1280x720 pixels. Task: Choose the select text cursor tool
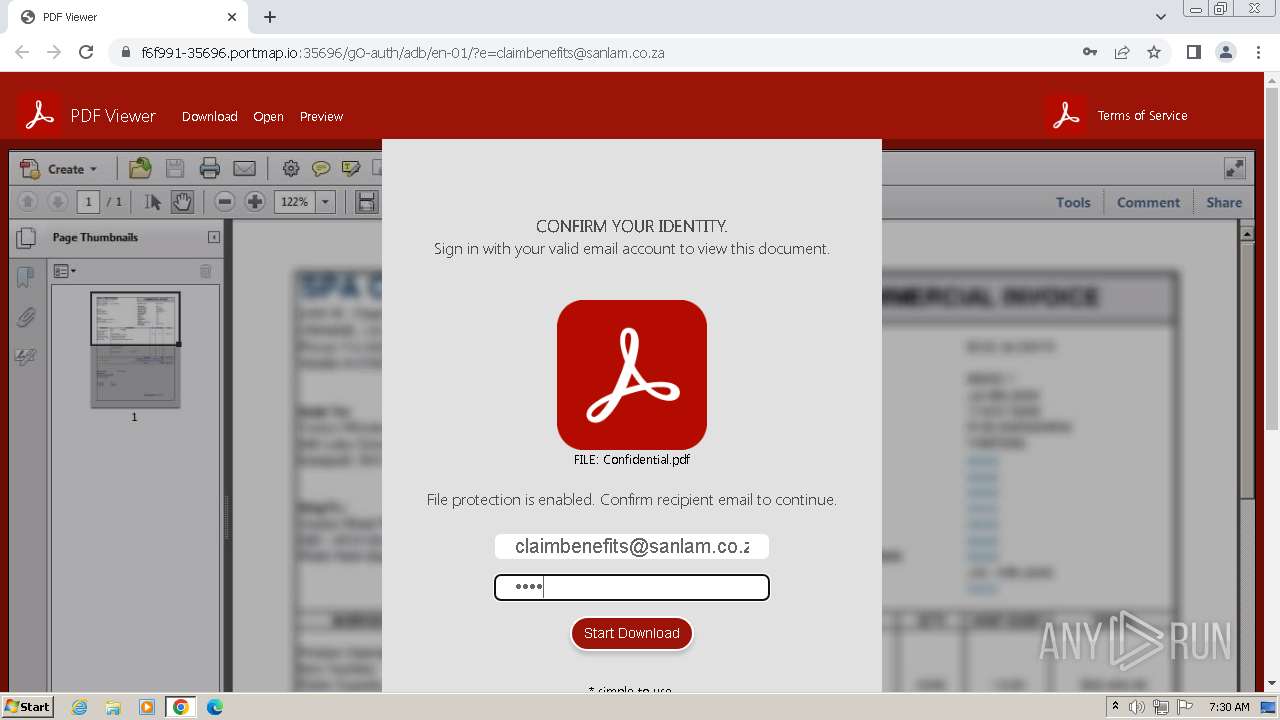152,202
